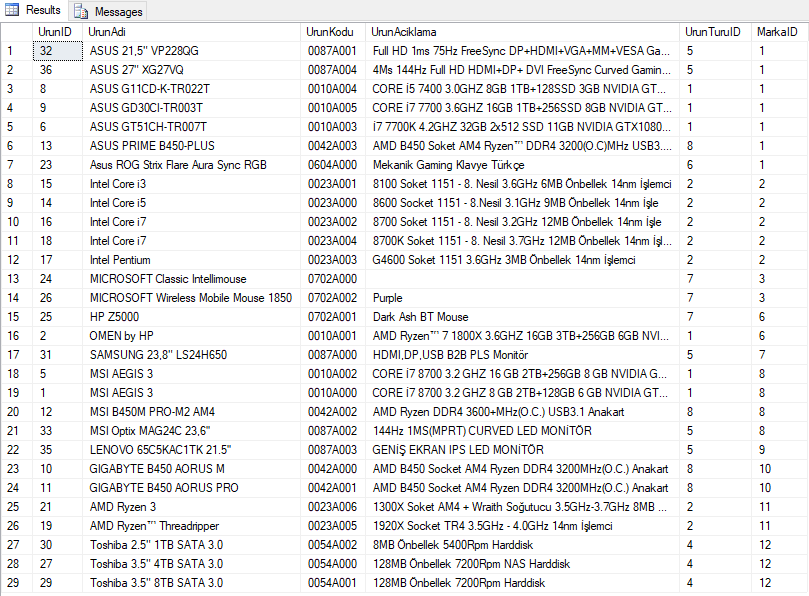Switch to the Results tab
The width and height of the screenshot is (809, 596).
click(x=34, y=10)
